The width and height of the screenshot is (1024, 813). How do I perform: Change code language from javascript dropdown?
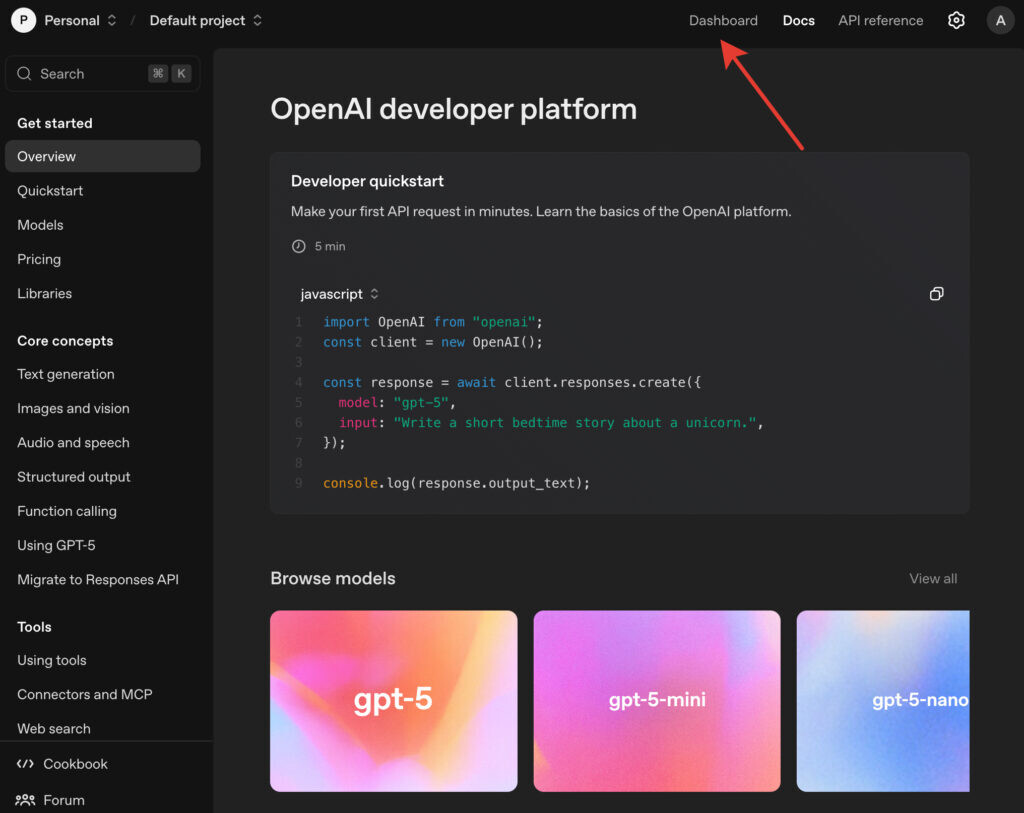pyautogui.click(x=340, y=294)
